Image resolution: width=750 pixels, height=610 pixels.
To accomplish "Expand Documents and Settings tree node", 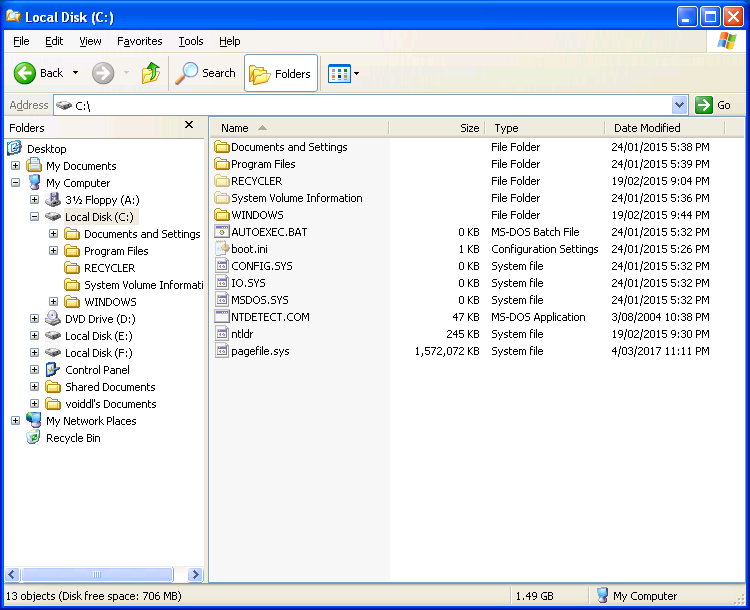I will pyautogui.click(x=54, y=234).
